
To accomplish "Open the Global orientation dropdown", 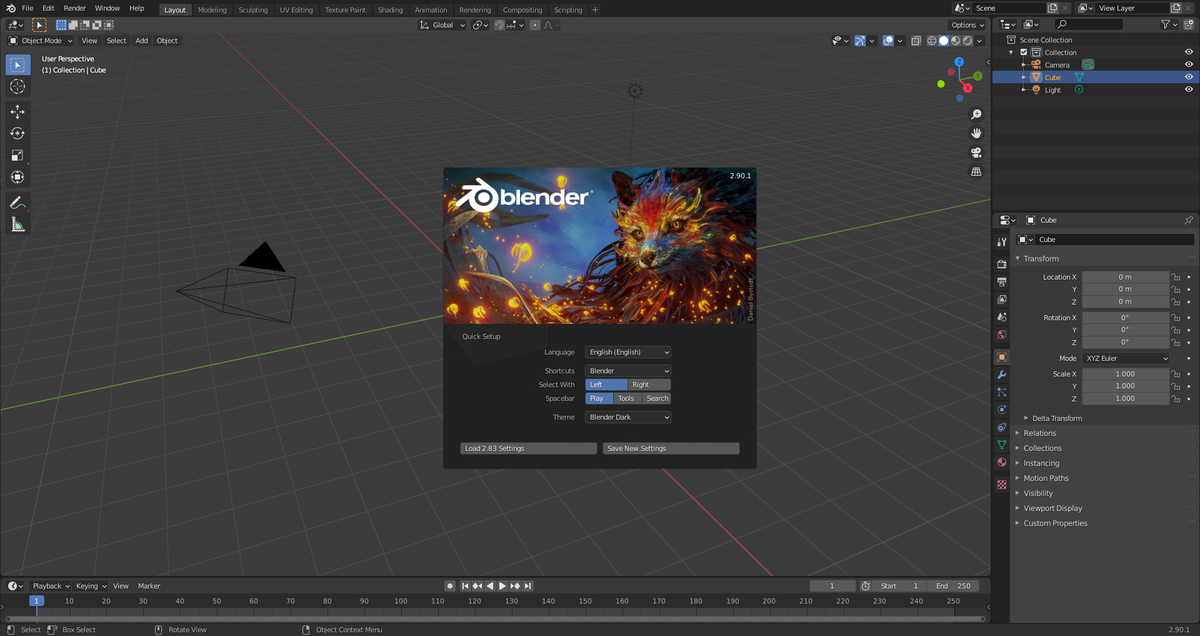I will [442, 25].
